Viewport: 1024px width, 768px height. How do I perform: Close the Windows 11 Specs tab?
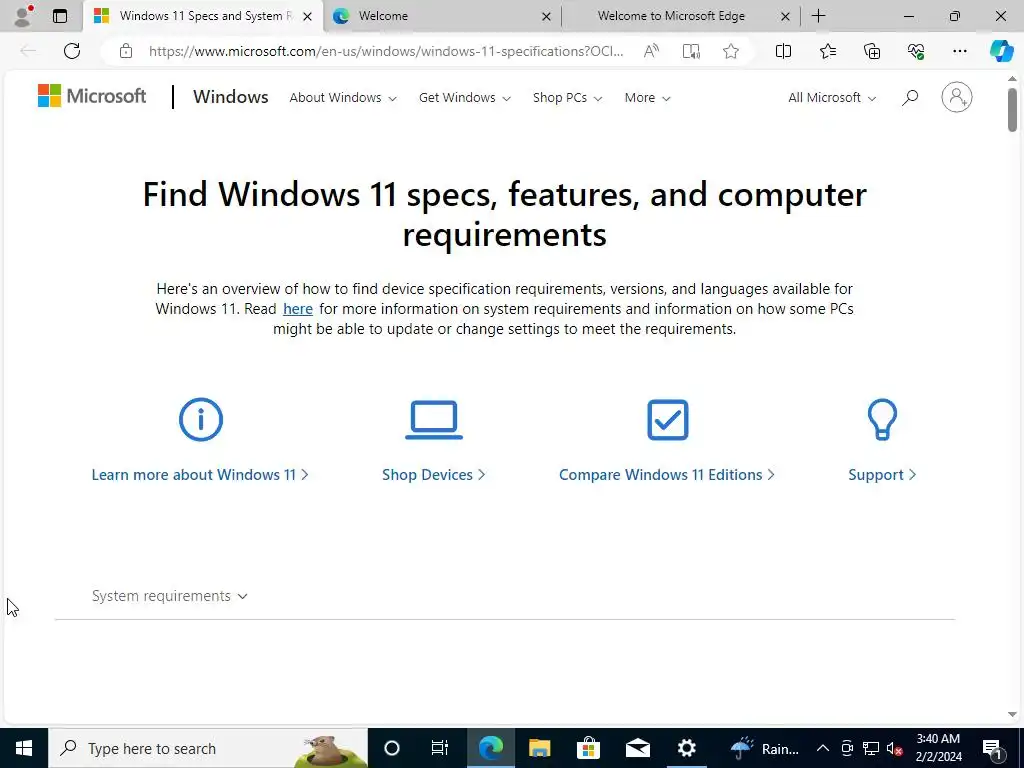pos(307,17)
